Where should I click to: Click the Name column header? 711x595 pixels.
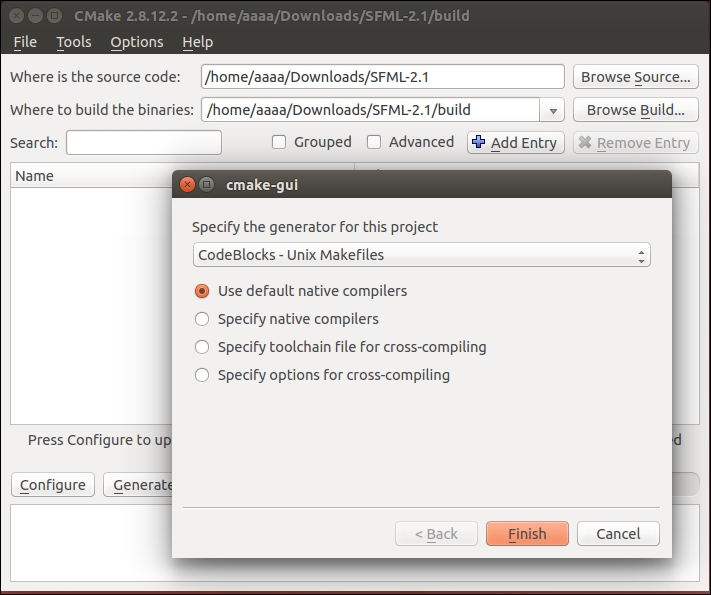(x=91, y=176)
